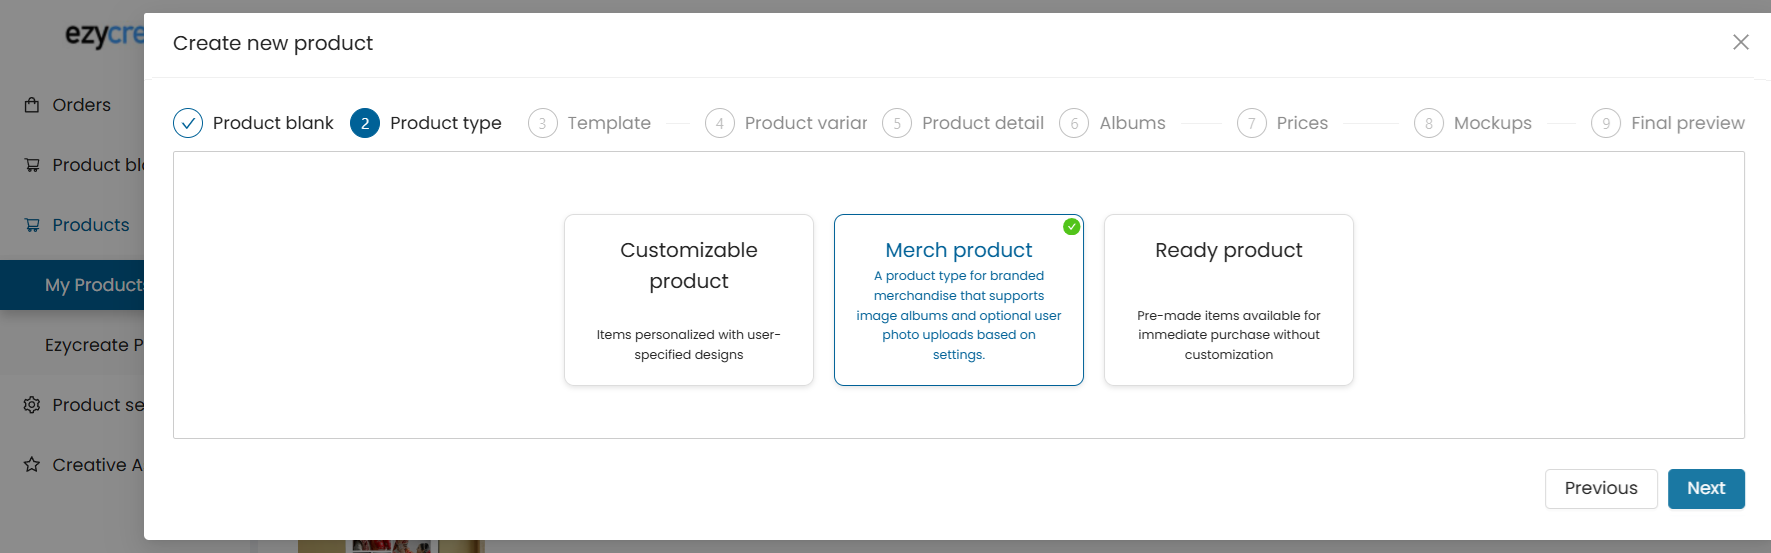Click the Next button
The image size is (1771, 553).
1706,489
